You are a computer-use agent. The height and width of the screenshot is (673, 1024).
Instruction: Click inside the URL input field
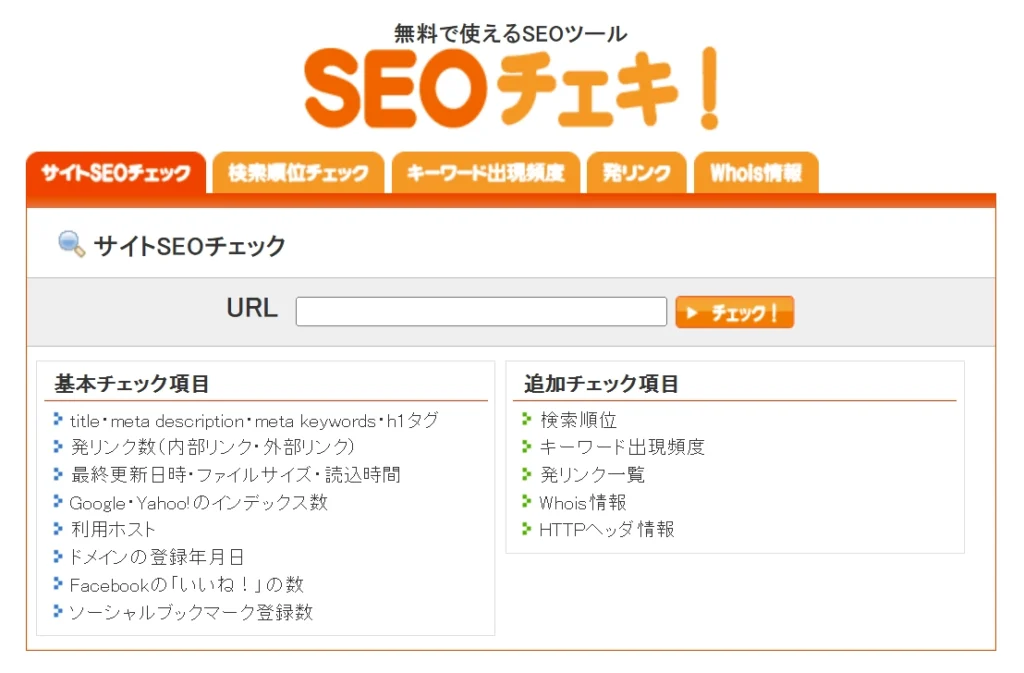pos(480,311)
